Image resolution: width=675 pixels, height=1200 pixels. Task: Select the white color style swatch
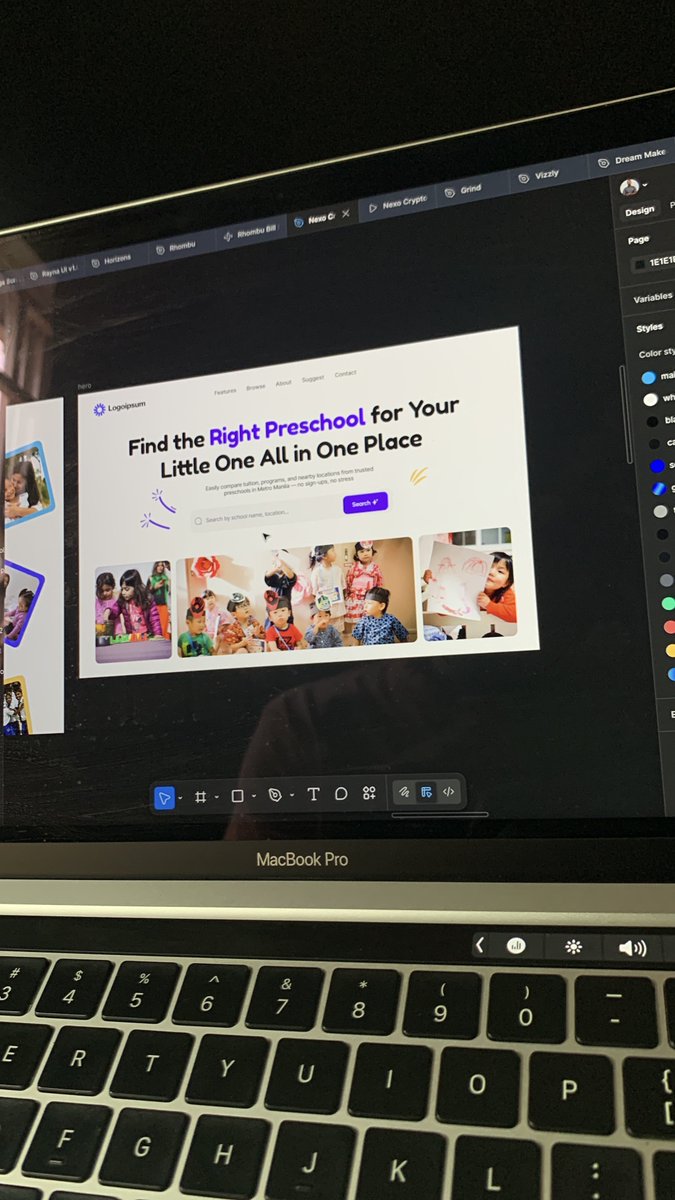[650, 399]
